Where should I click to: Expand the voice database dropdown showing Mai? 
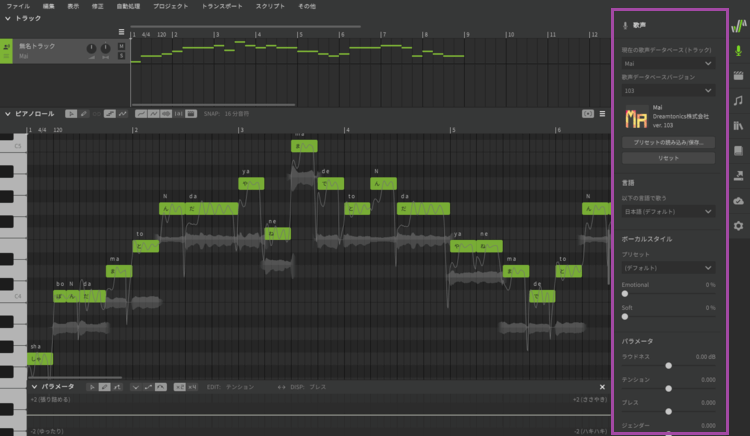click(x=668, y=63)
